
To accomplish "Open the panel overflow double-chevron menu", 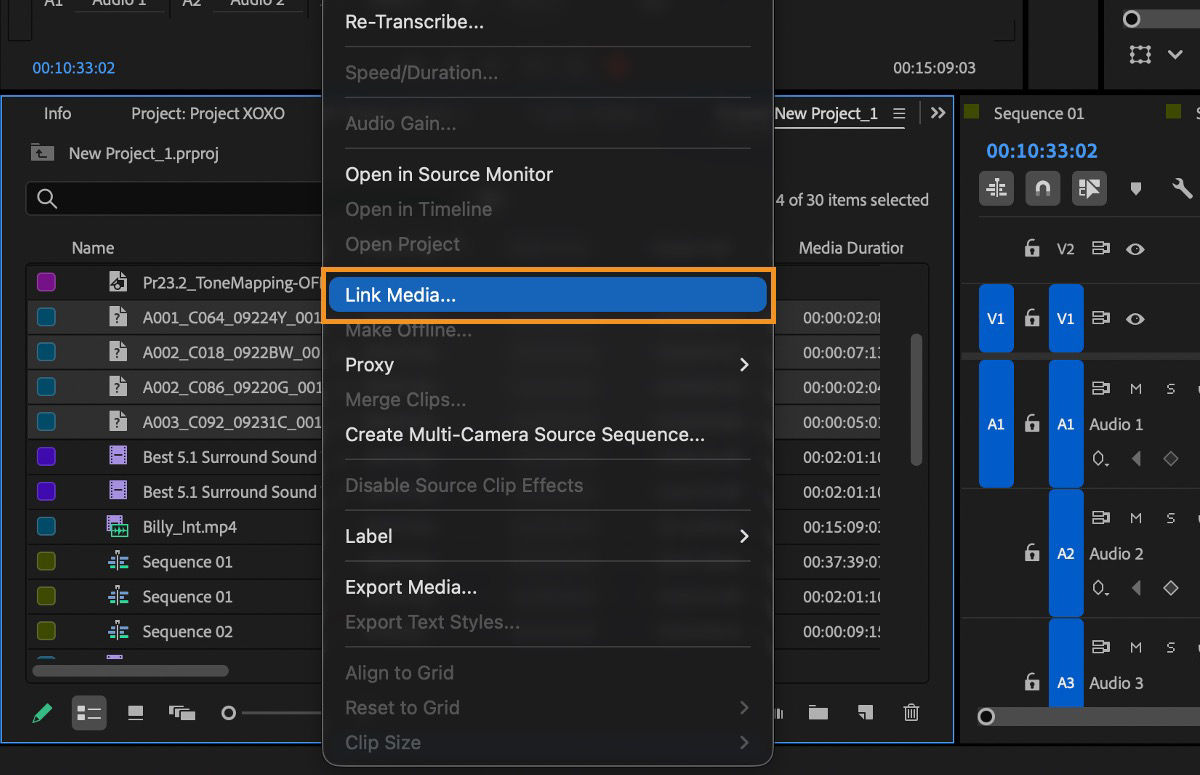I will (x=938, y=113).
